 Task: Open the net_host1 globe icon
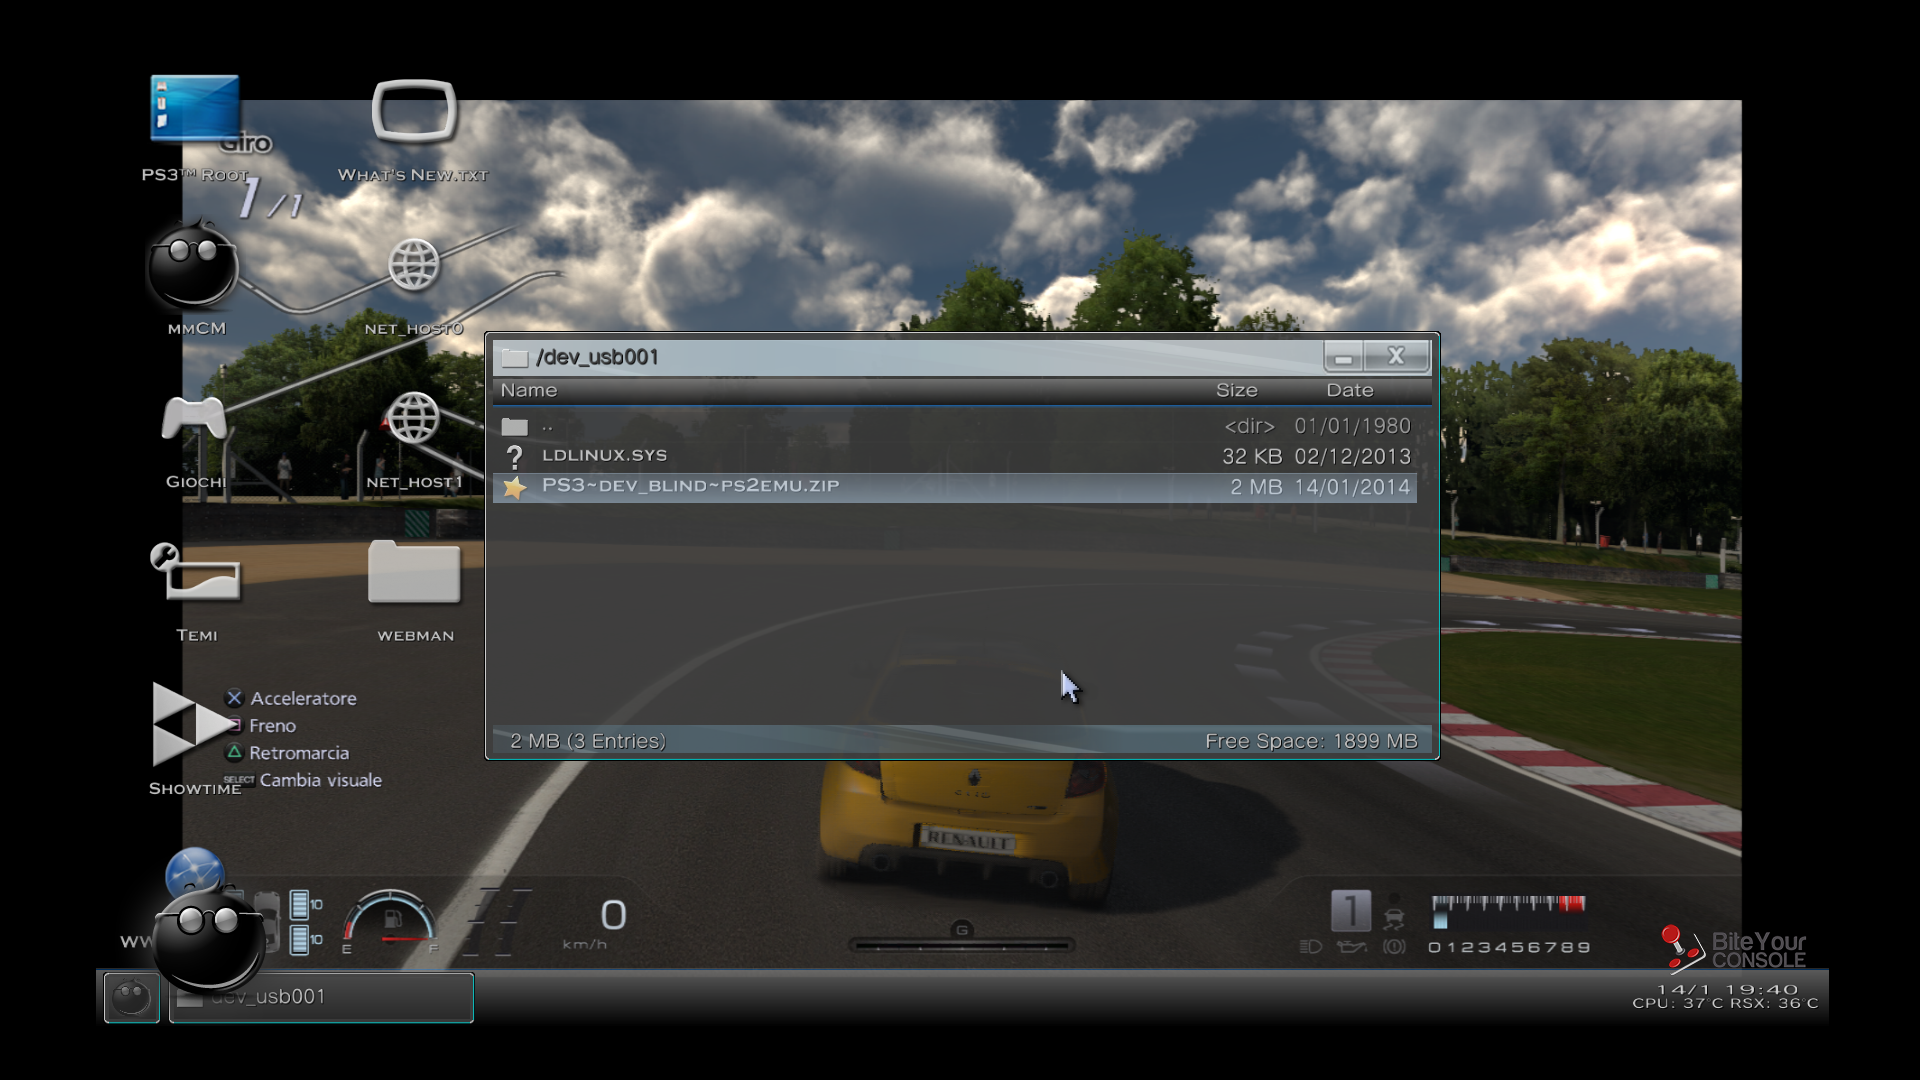(413, 418)
